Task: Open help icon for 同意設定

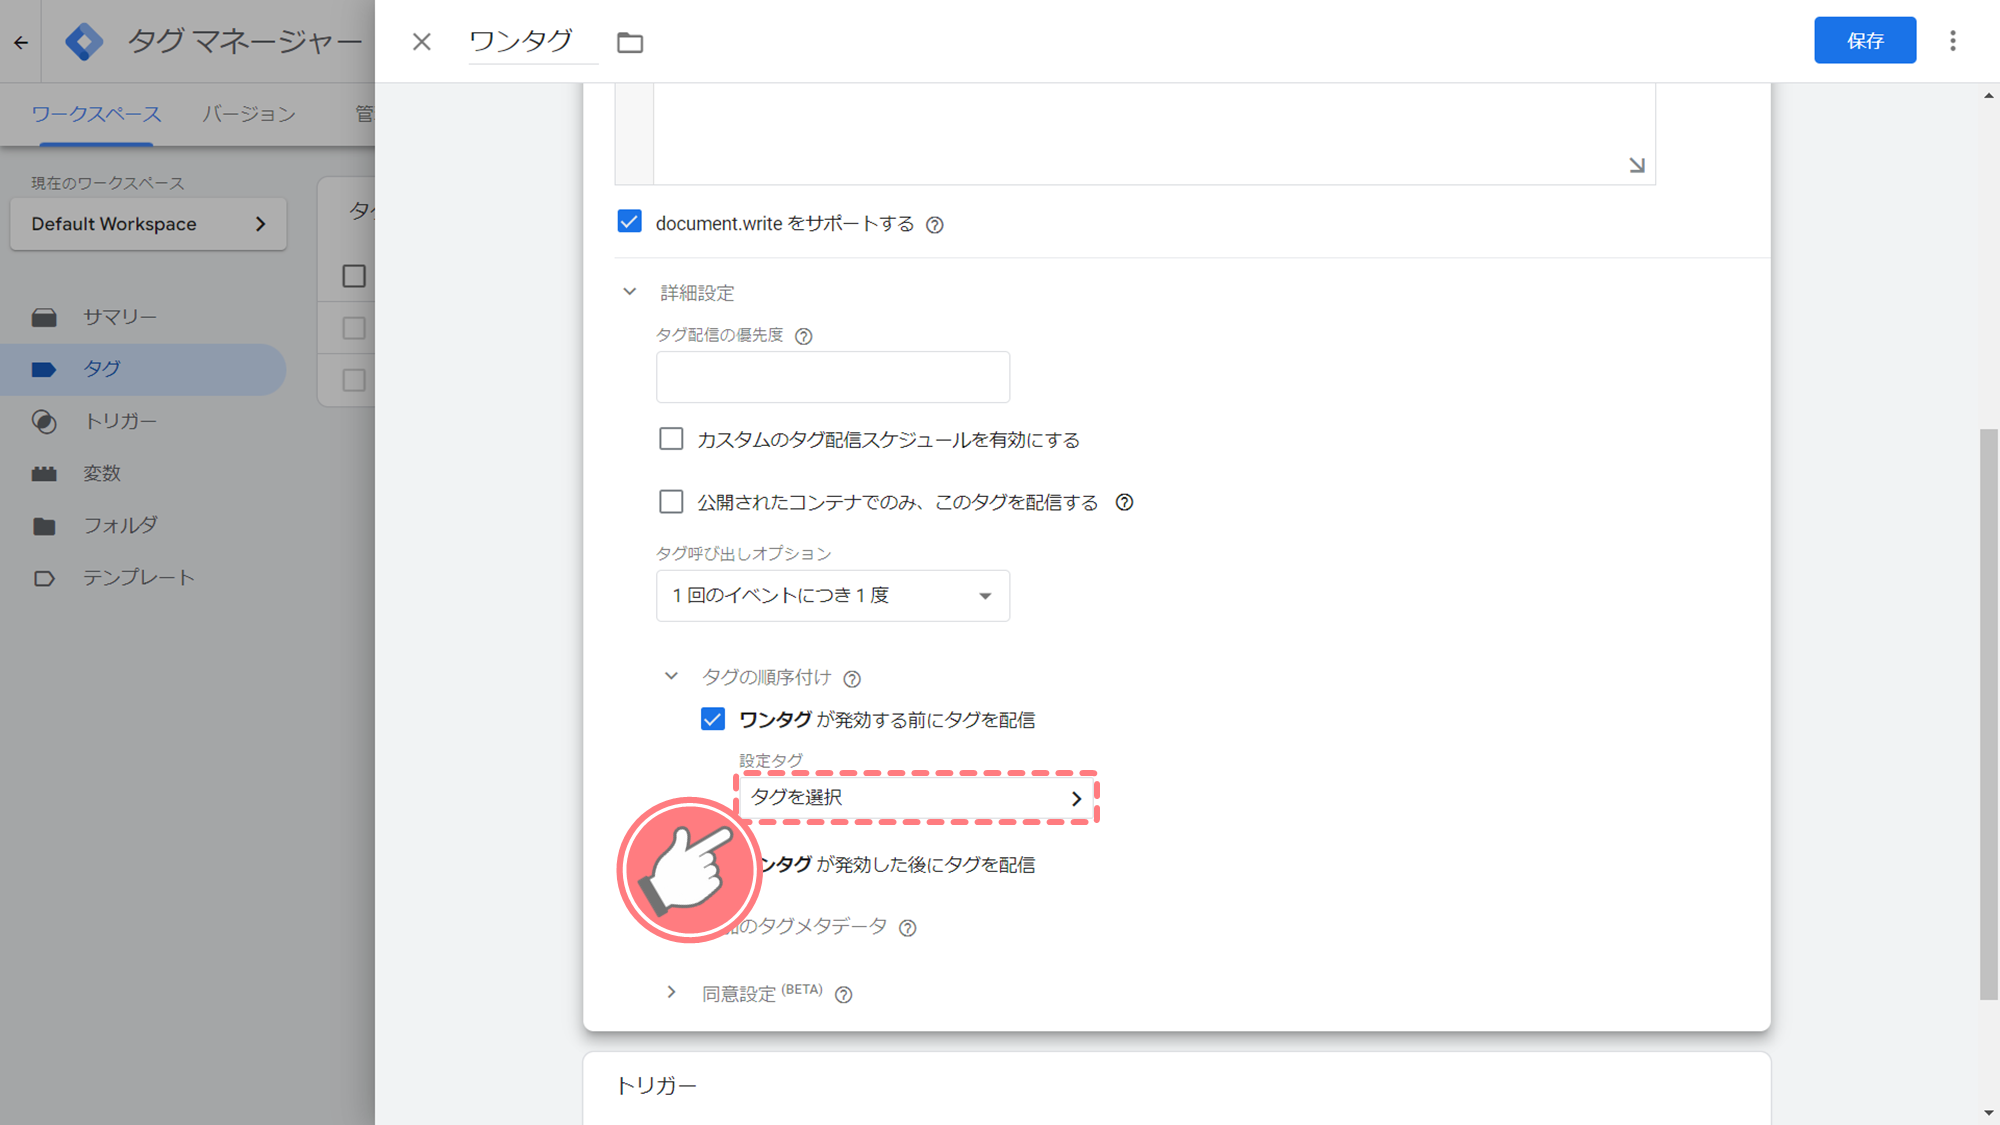Action: (844, 994)
